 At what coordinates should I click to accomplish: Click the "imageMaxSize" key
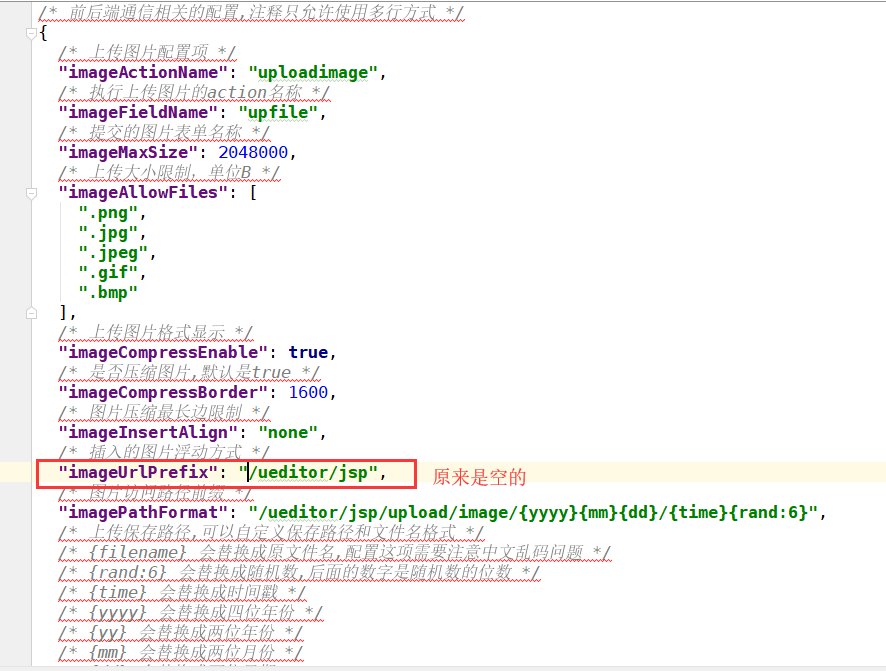click(128, 152)
